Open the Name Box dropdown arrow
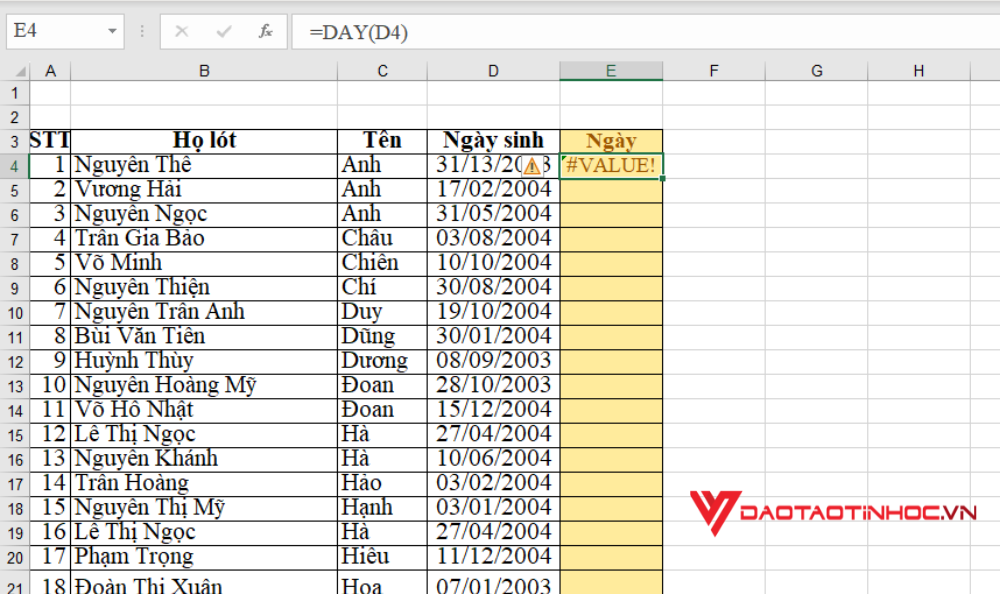 tap(111, 30)
